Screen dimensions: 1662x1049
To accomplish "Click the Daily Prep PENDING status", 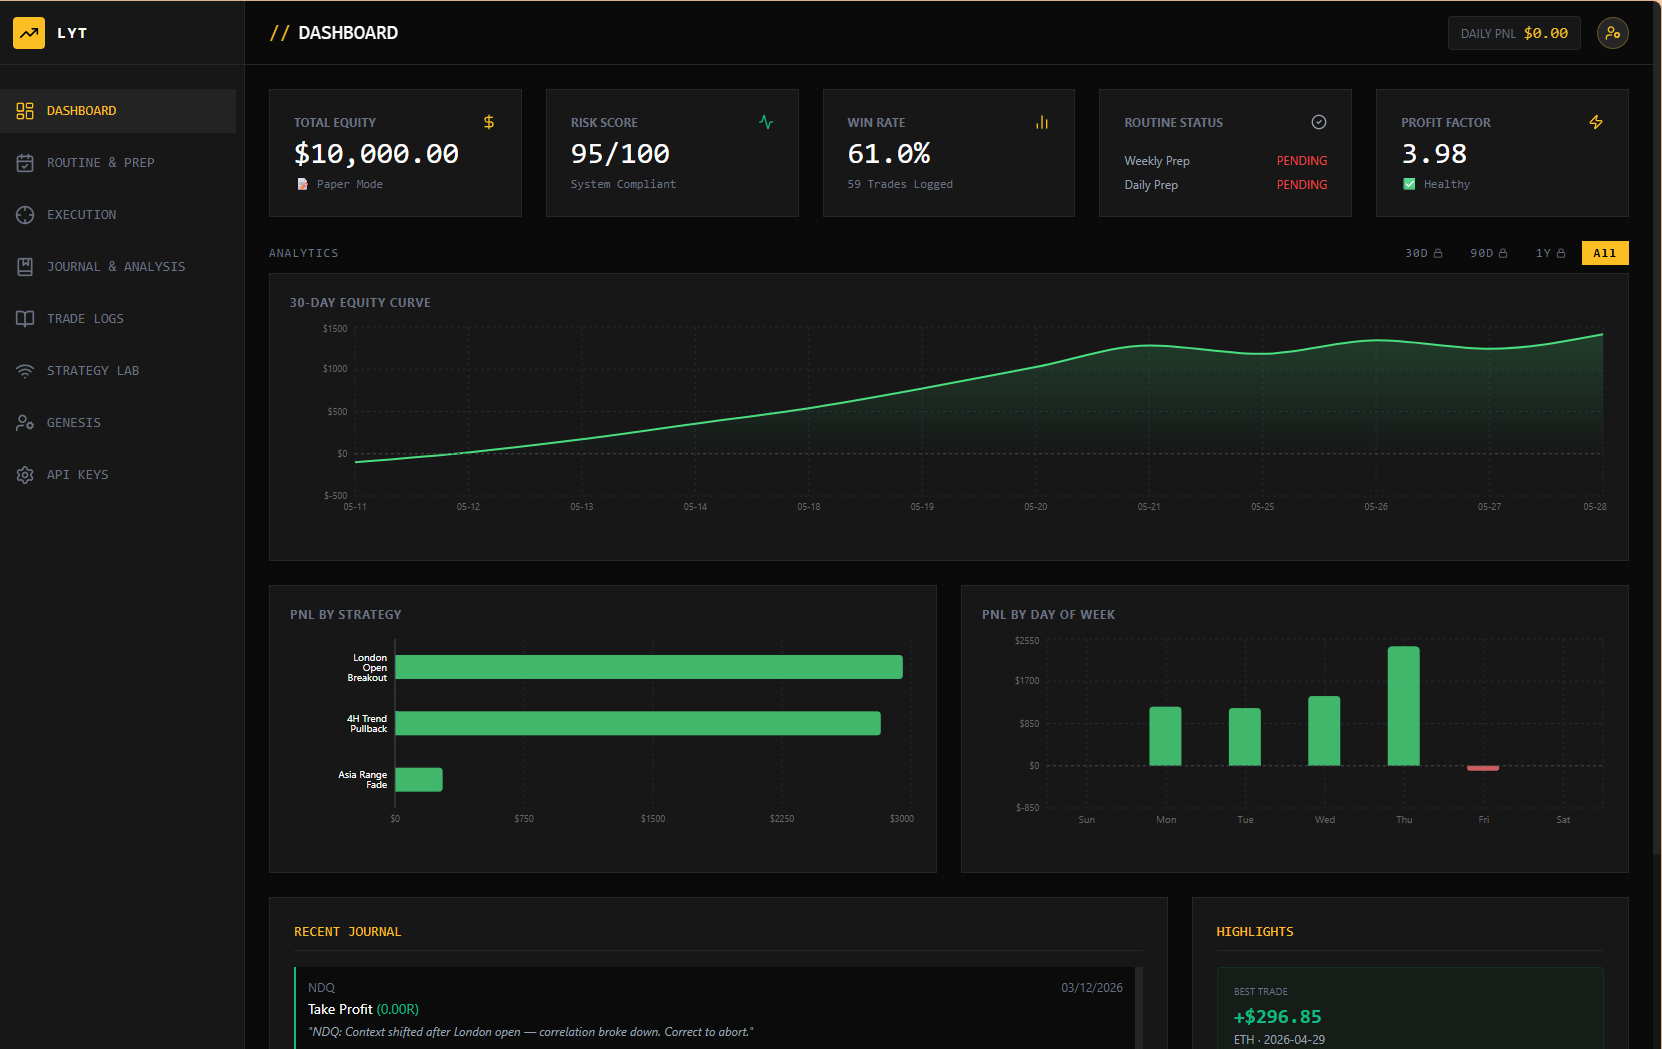I will point(1302,185).
